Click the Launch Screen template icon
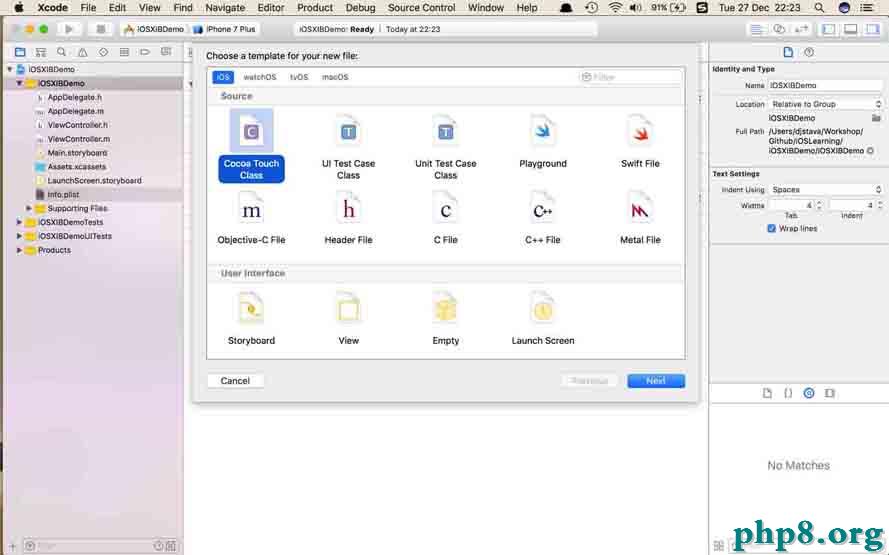Screen dimensions: 889x555 point(543,309)
